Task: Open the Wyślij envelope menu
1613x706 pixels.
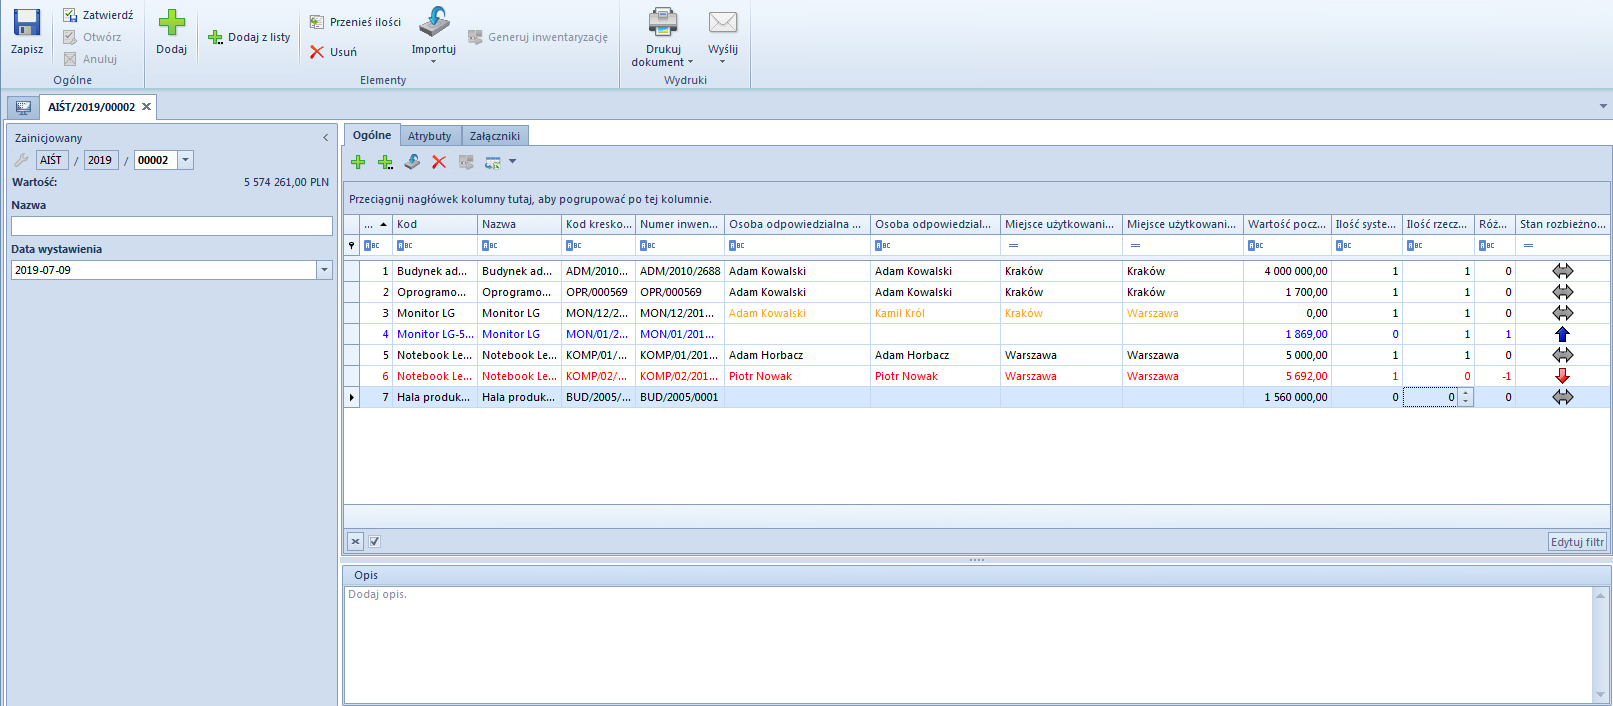Action: 723,37
